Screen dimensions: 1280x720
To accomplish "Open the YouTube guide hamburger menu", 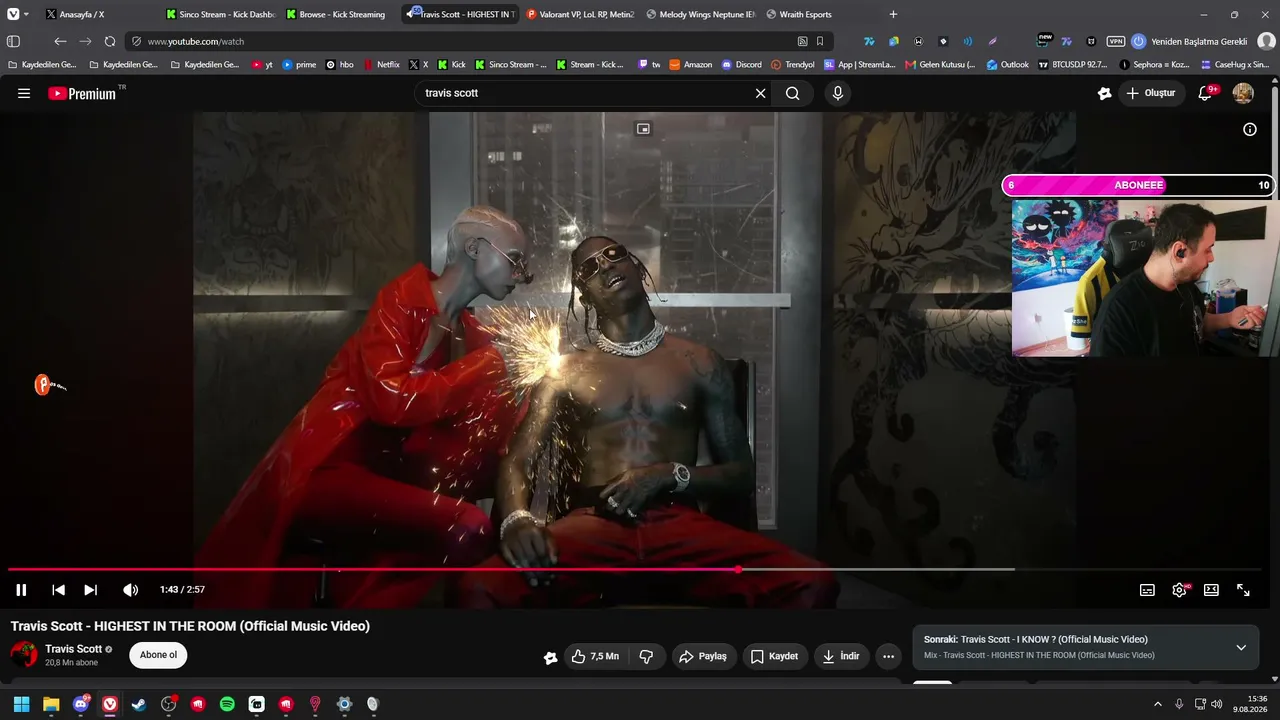I will coord(24,93).
